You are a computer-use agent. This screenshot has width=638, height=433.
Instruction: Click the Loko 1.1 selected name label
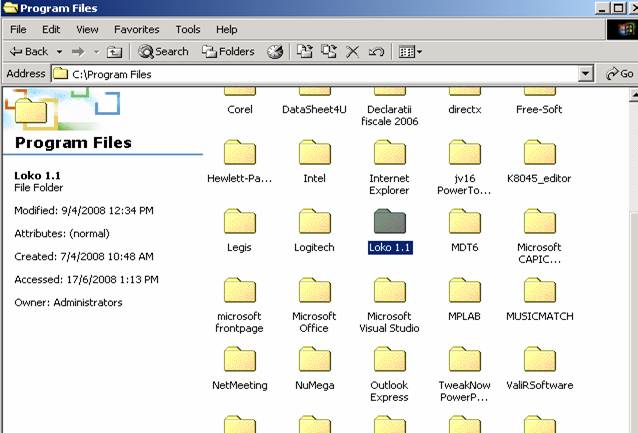390,247
